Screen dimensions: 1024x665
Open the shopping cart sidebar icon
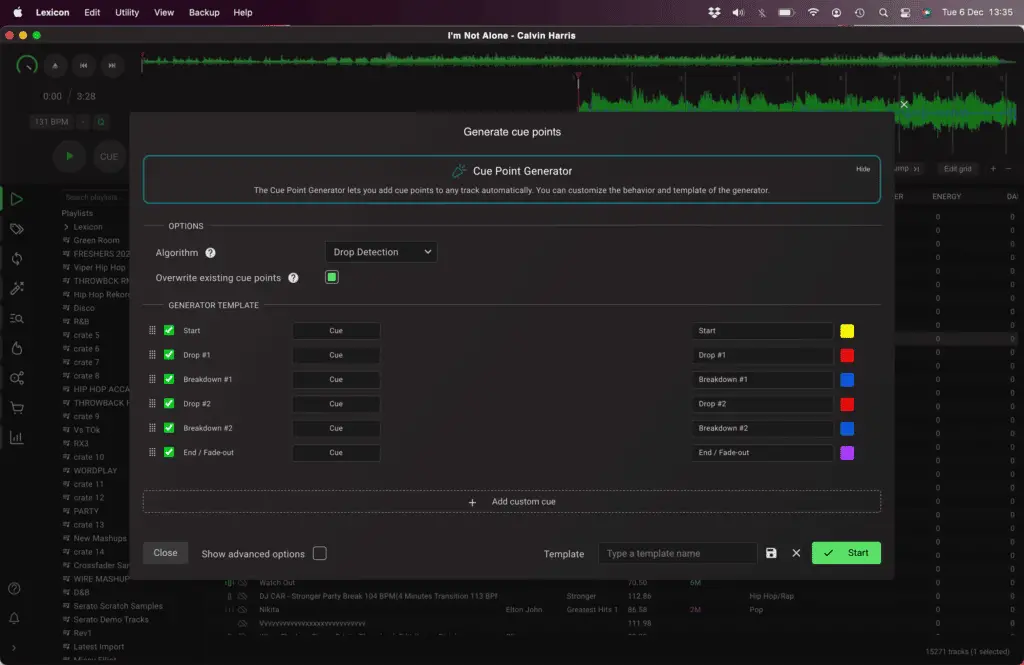(x=17, y=408)
